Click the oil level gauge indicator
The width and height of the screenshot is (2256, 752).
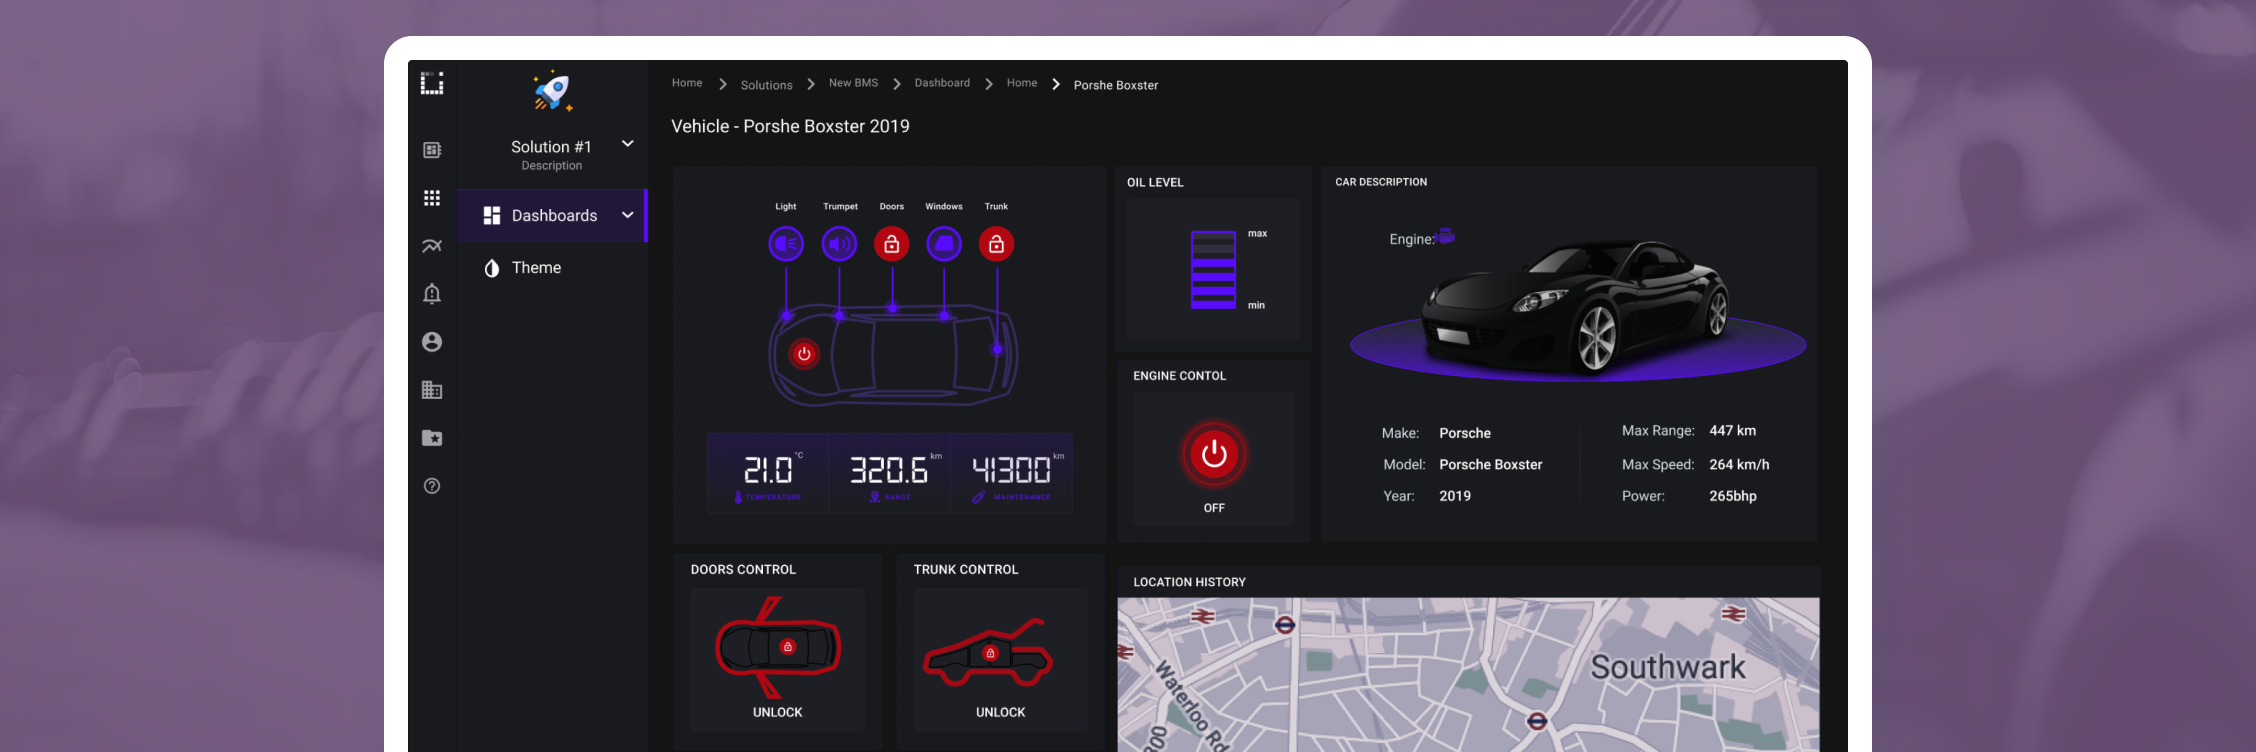coord(1213,270)
